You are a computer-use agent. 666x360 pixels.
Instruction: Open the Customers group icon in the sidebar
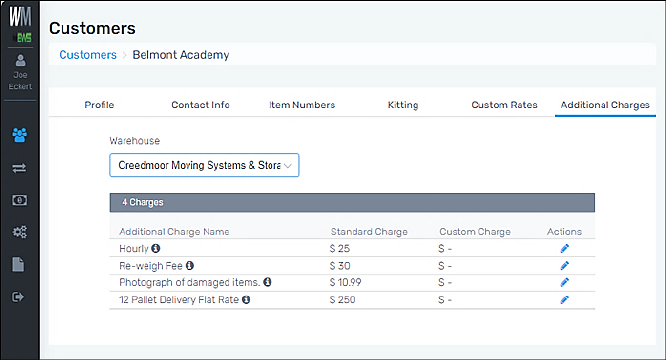click(x=20, y=135)
